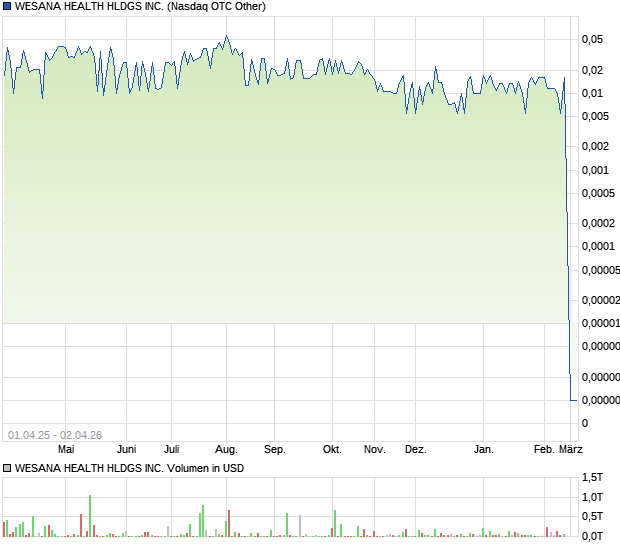Click the date range 01.04.25 - 02.04.26
620x546 pixels.
pyautogui.click(x=55, y=435)
